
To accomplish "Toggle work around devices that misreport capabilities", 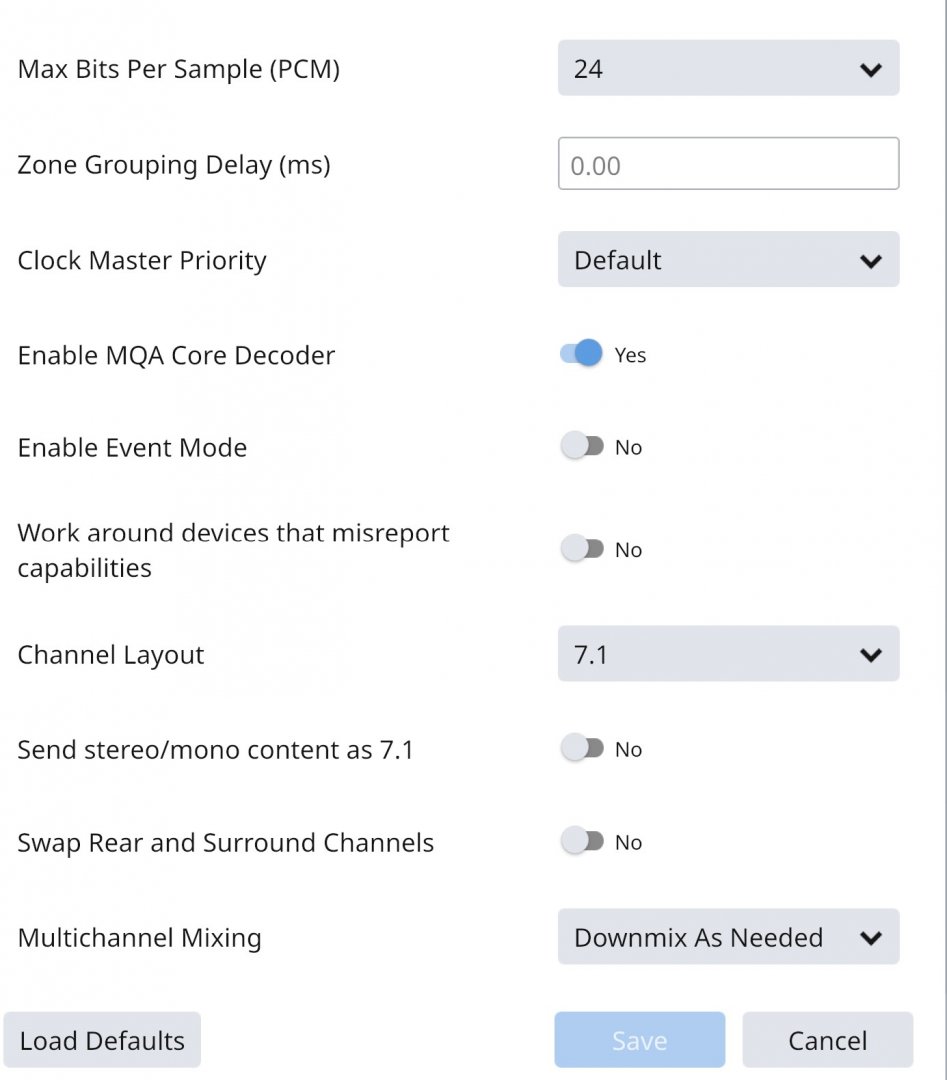I will 582,549.
